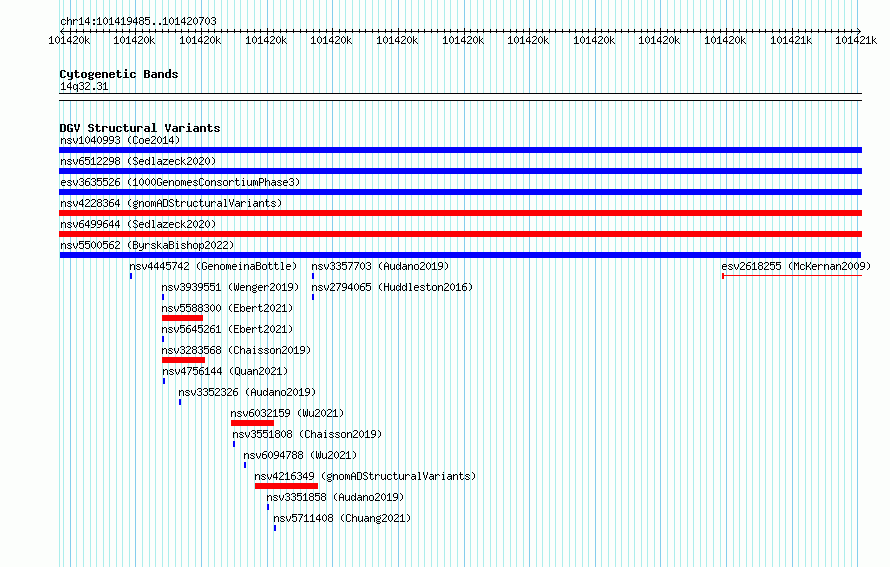Open esv3635526 (1000GenomesConsortiumPhase3) label
Image resolution: width=890 pixels, height=567 pixels.
tap(180, 182)
